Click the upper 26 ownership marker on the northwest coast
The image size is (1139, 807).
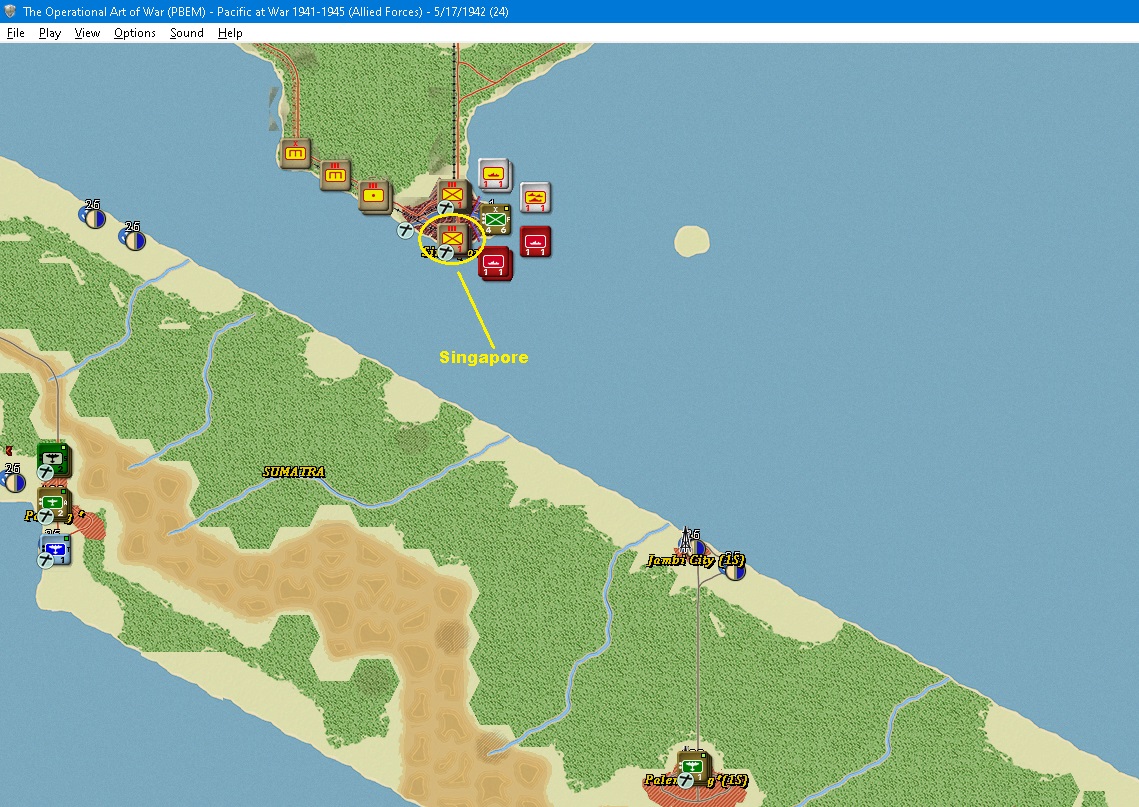[x=94, y=218]
